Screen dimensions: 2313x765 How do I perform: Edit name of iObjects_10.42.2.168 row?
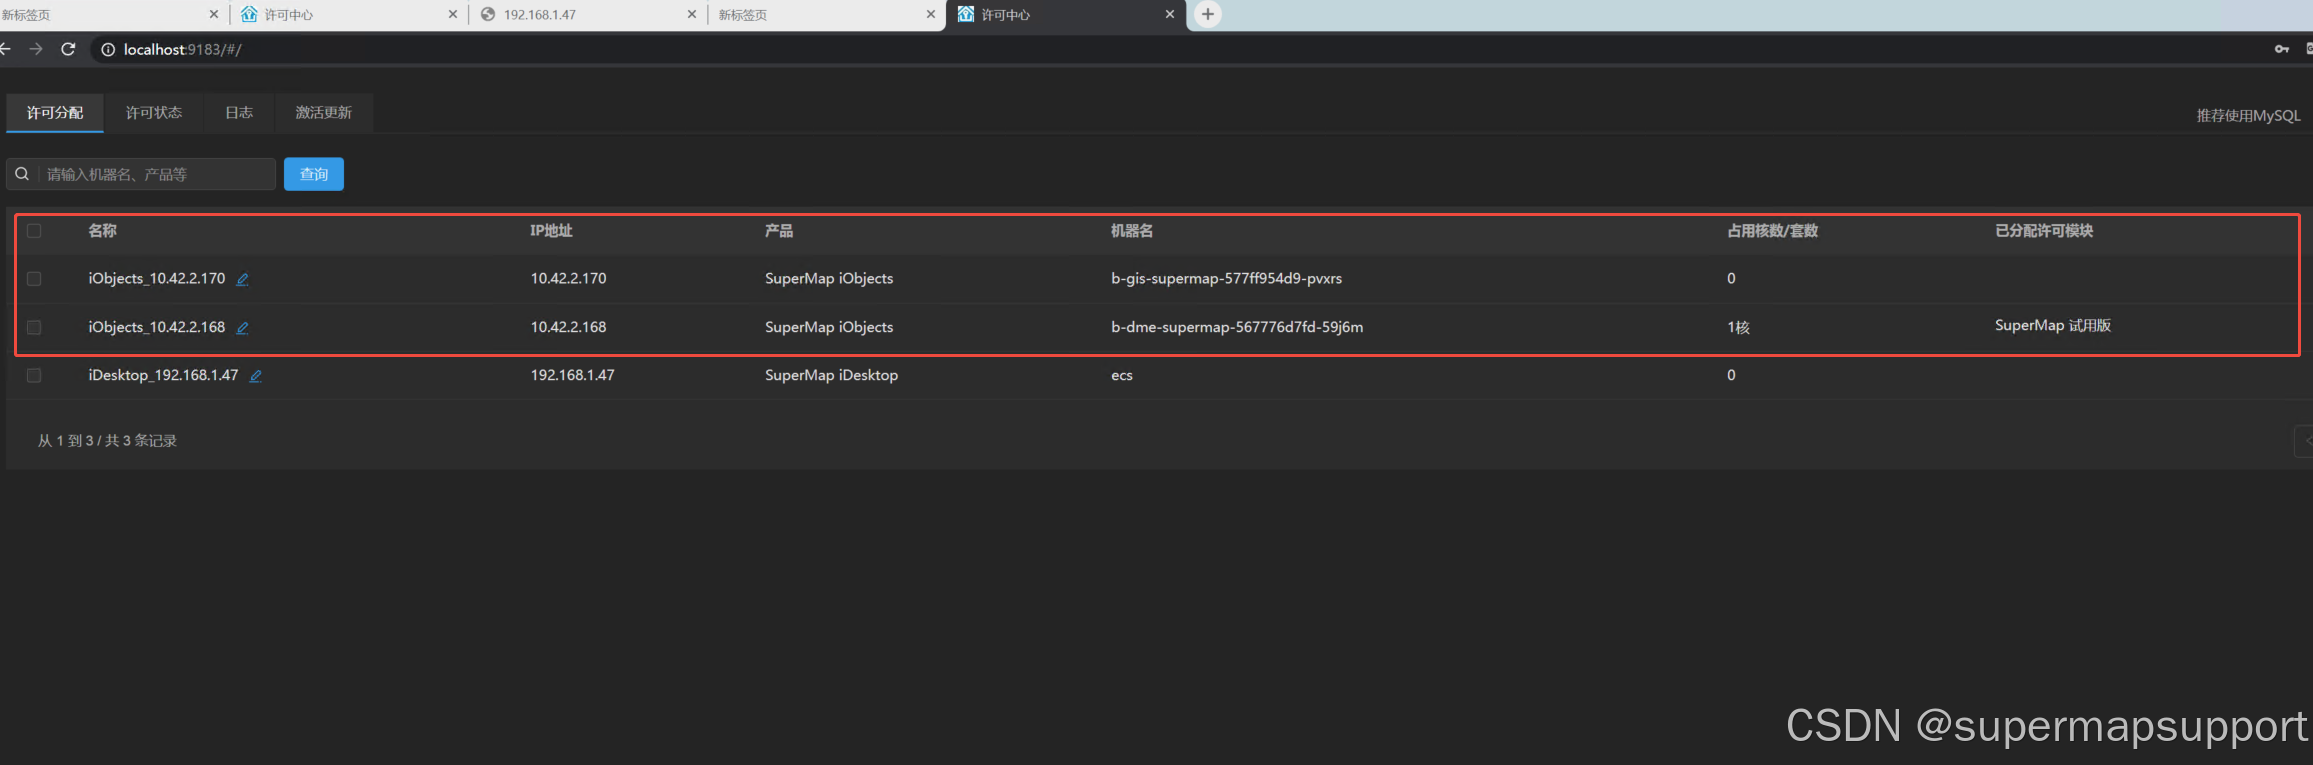[x=242, y=328]
